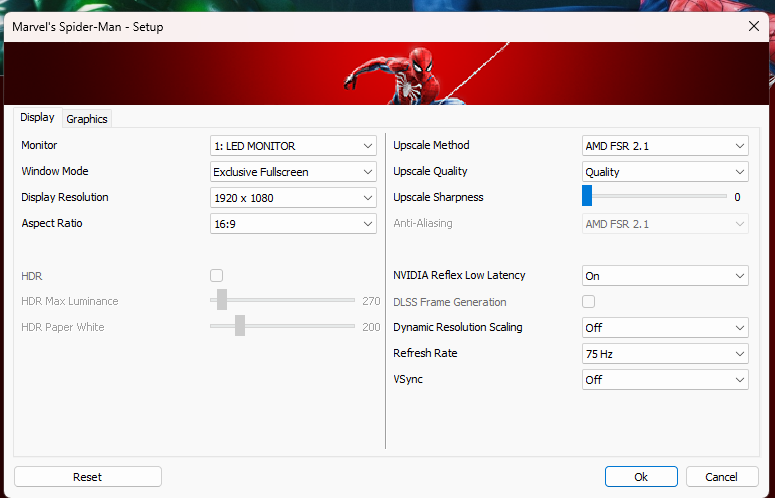Select the Display tab
Screen dimensions: 775x498
38,117
